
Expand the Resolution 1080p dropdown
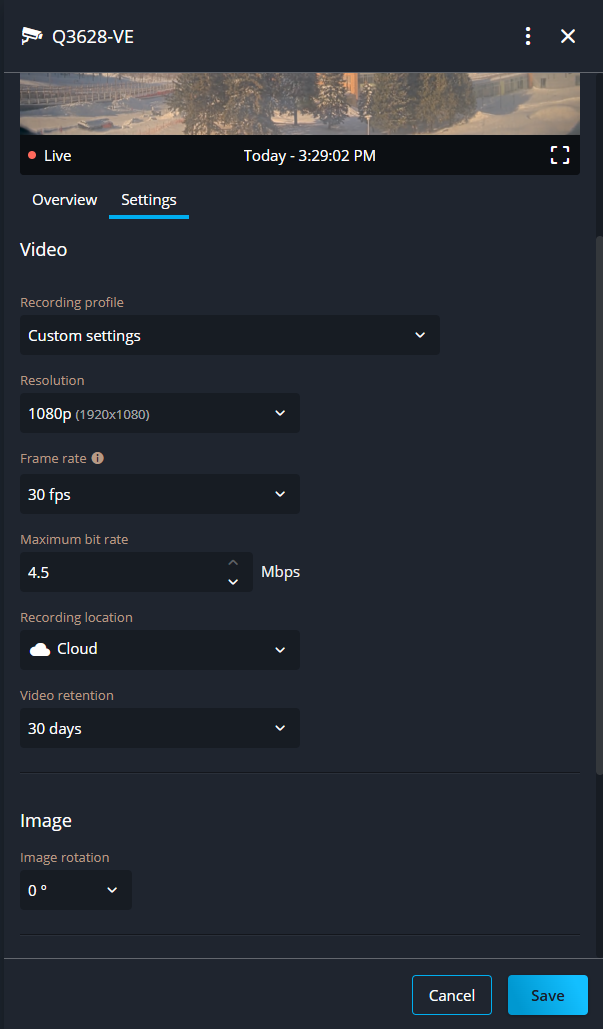tap(159, 413)
